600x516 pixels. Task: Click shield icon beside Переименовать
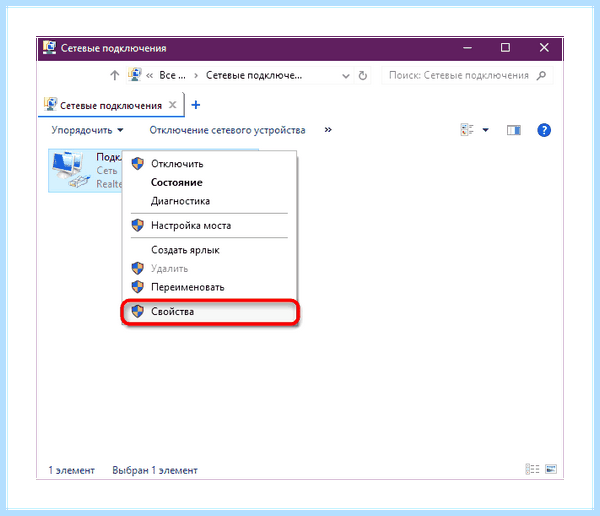[138, 287]
